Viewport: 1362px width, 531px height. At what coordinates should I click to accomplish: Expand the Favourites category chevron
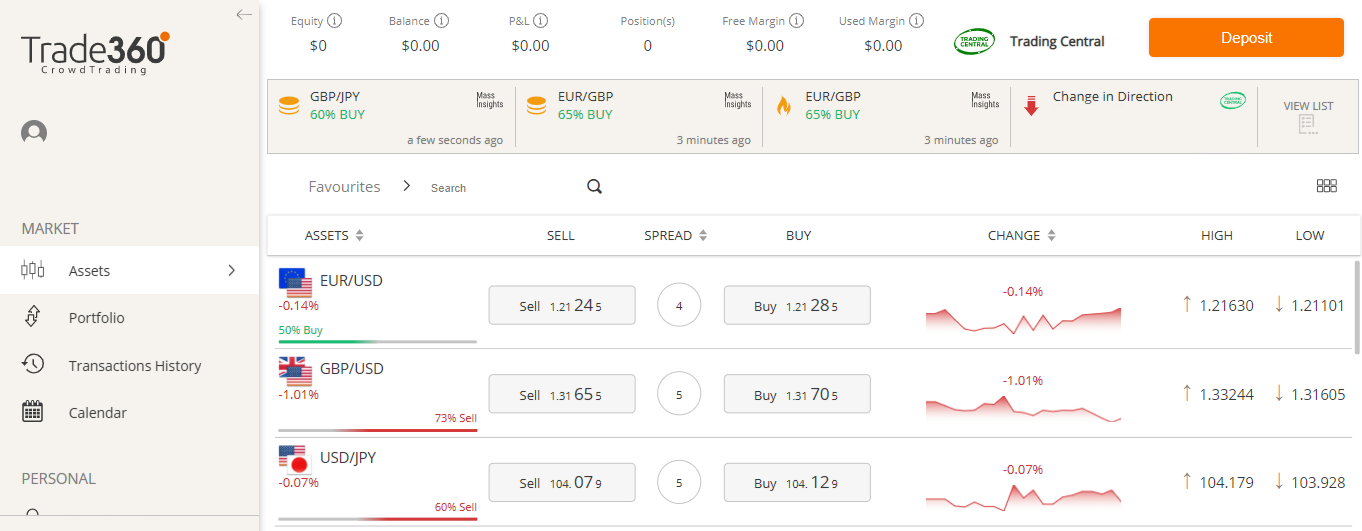[x=407, y=186]
